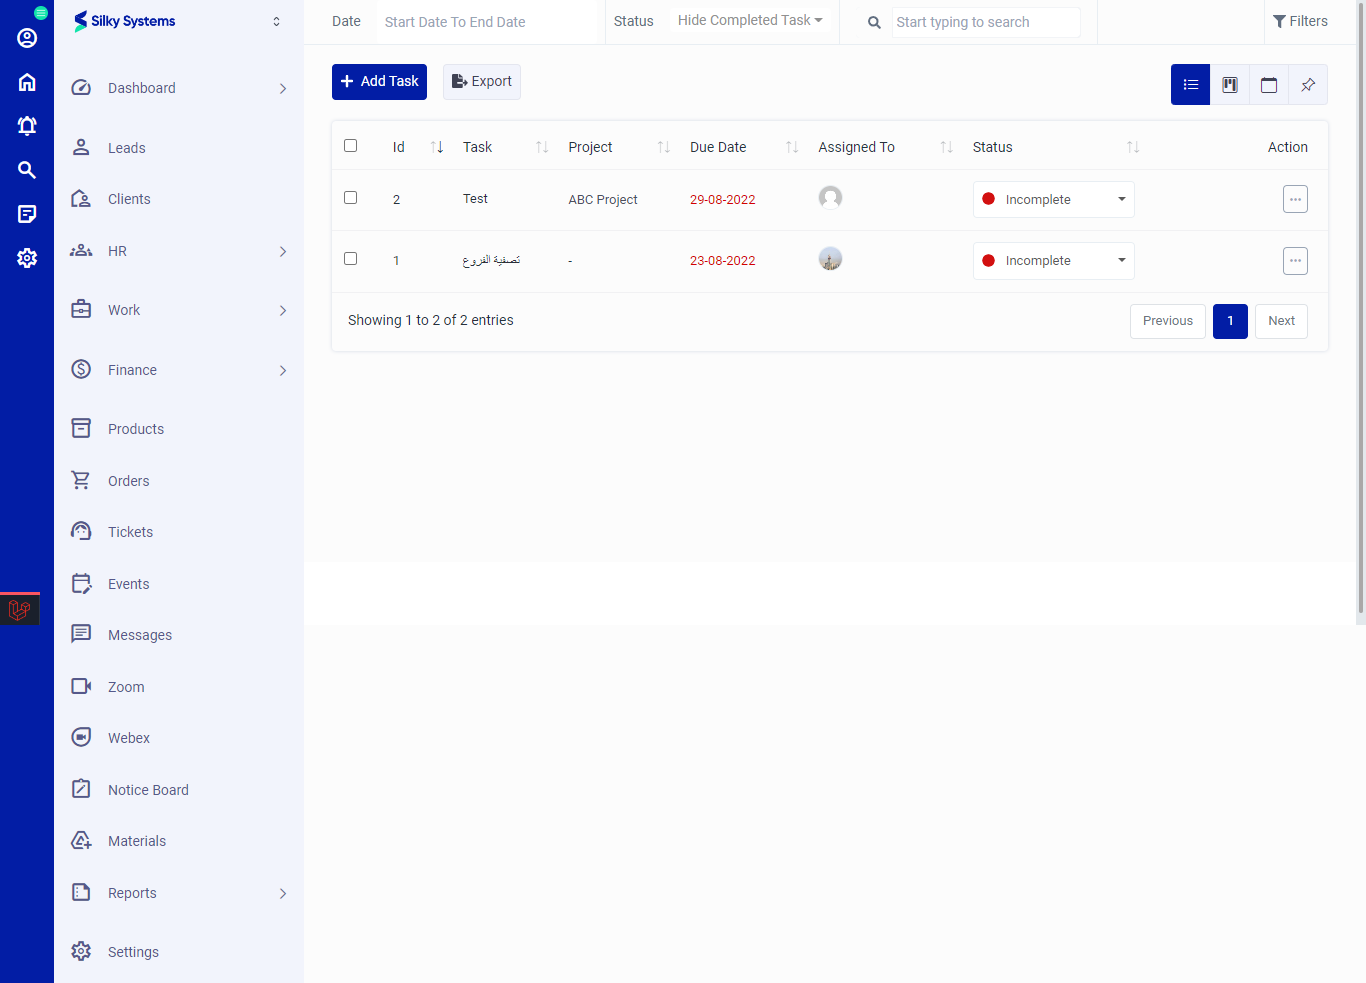Click the sticky notes icon in left rail
The height and width of the screenshot is (983, 1366).
(27, 214)
